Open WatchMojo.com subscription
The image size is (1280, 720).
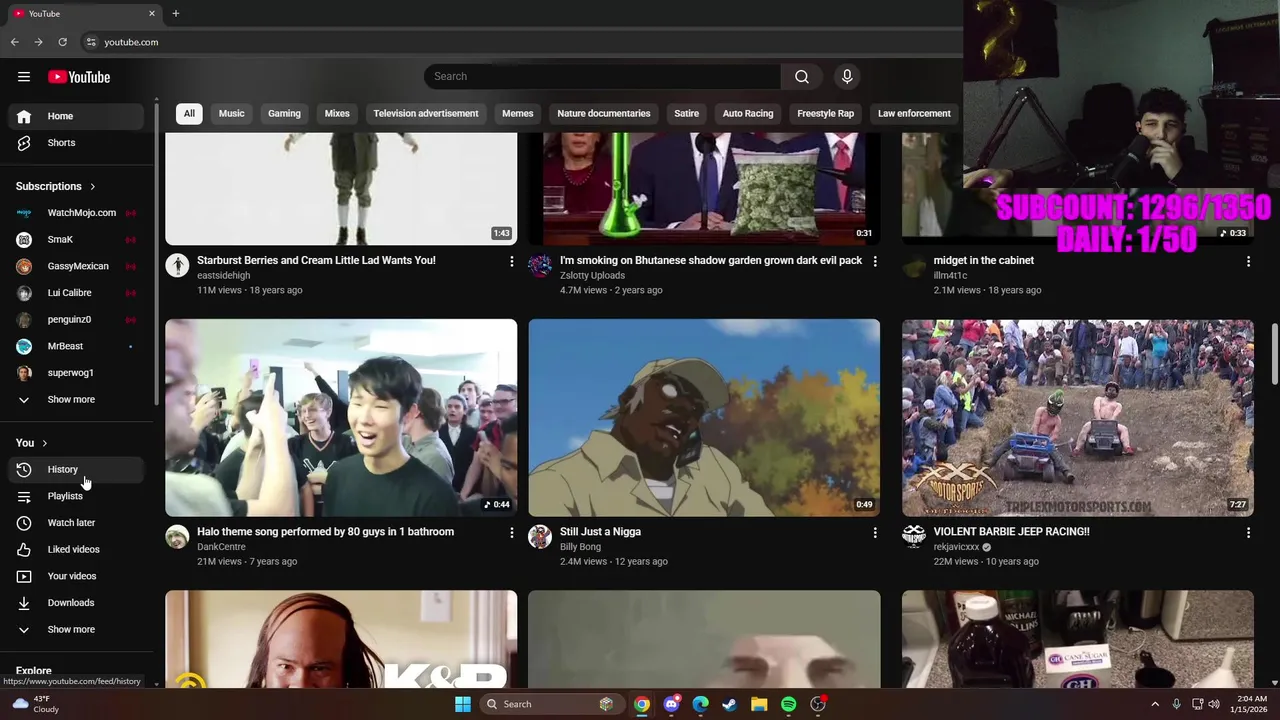pyautogui.click(x=76, y=213)
